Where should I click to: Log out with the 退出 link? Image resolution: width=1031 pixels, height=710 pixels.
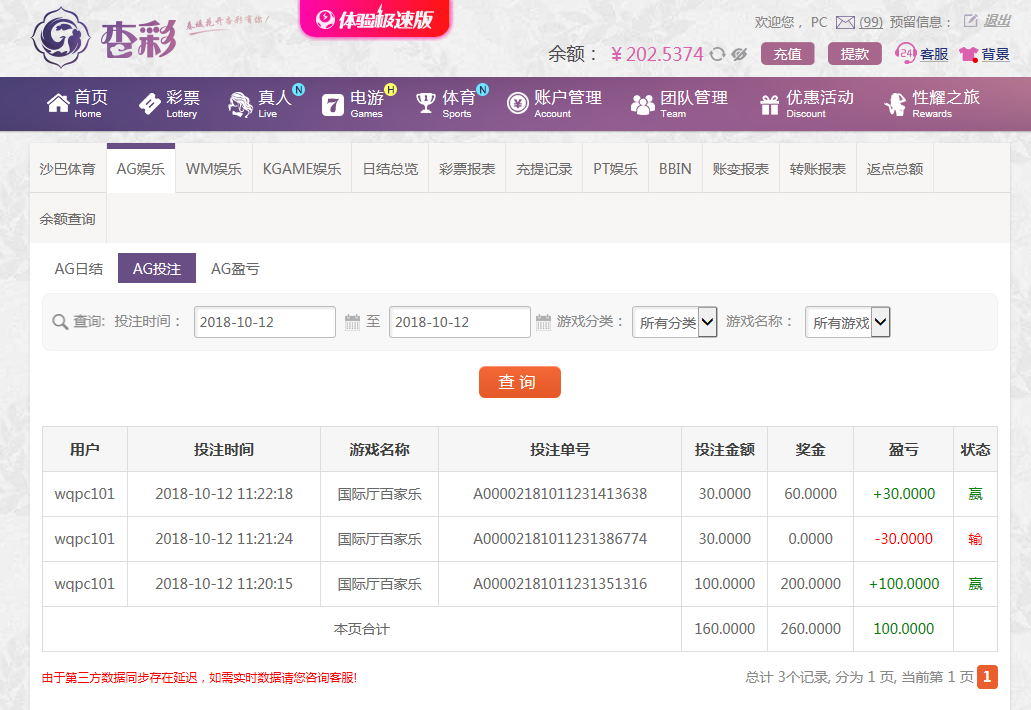pyautogui.click(x=997, y=21)
